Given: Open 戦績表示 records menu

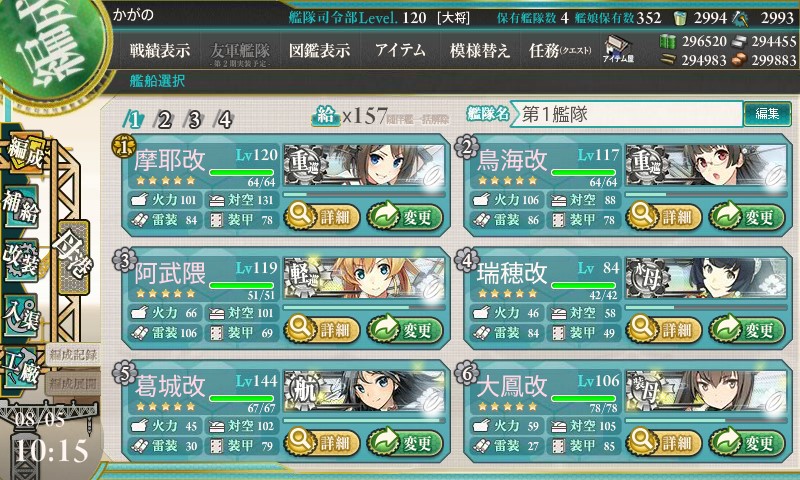Looking at the screenshot, I should pos(160,50).
